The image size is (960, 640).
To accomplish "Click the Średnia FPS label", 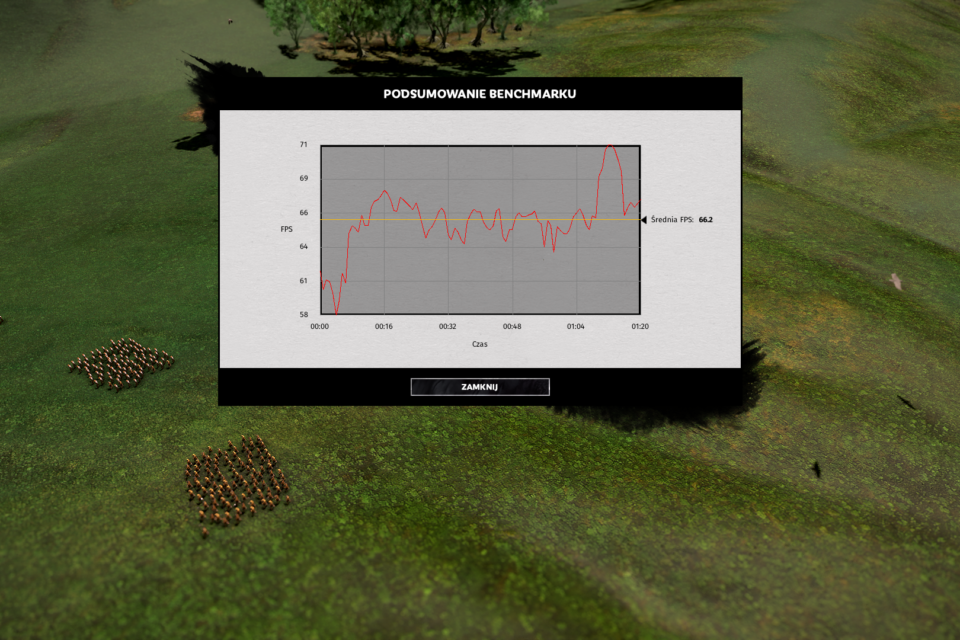I will [x=672, y=220].
